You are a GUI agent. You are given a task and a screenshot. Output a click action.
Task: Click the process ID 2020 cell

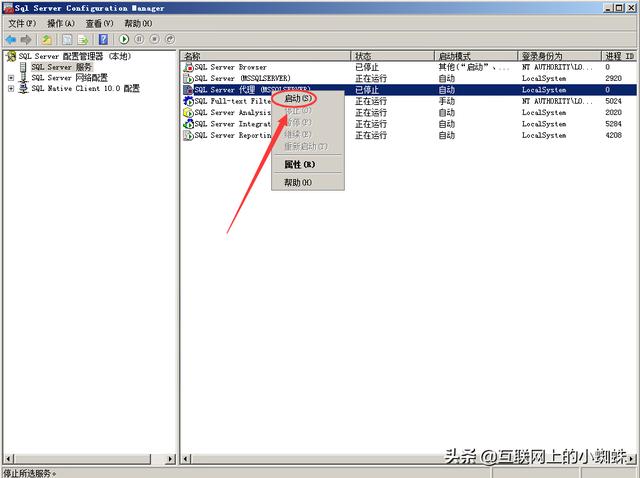pyautogui.click(x=613, y=112)
